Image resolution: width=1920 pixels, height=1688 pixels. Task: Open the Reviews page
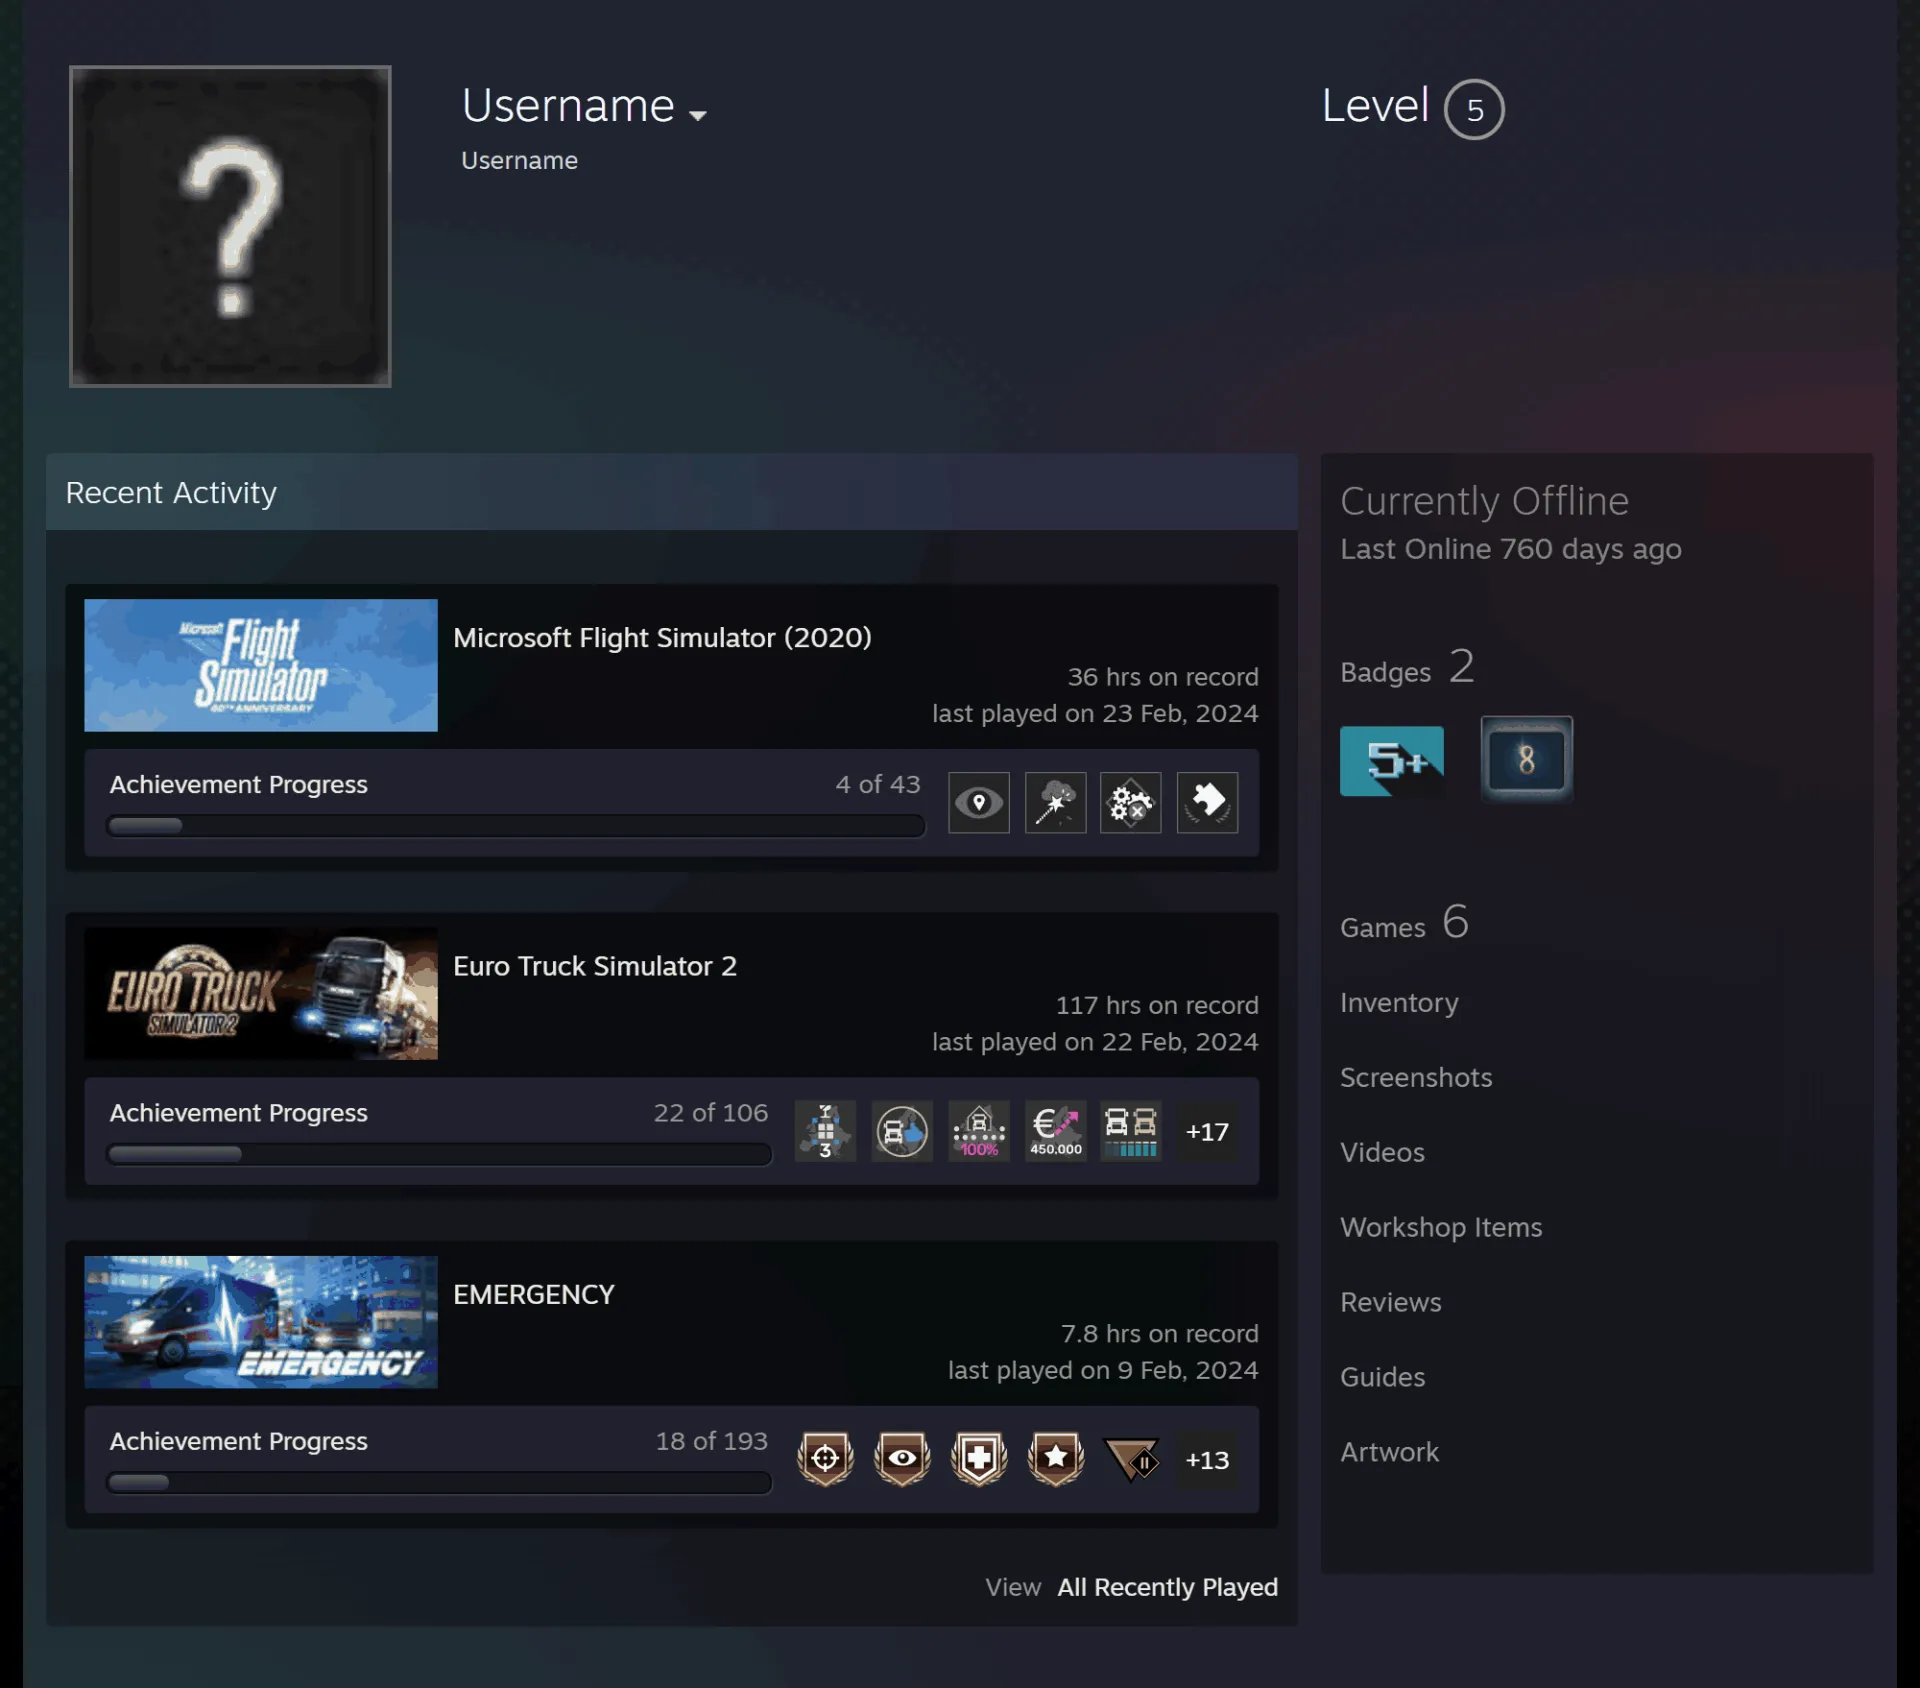point(1391,1302)
